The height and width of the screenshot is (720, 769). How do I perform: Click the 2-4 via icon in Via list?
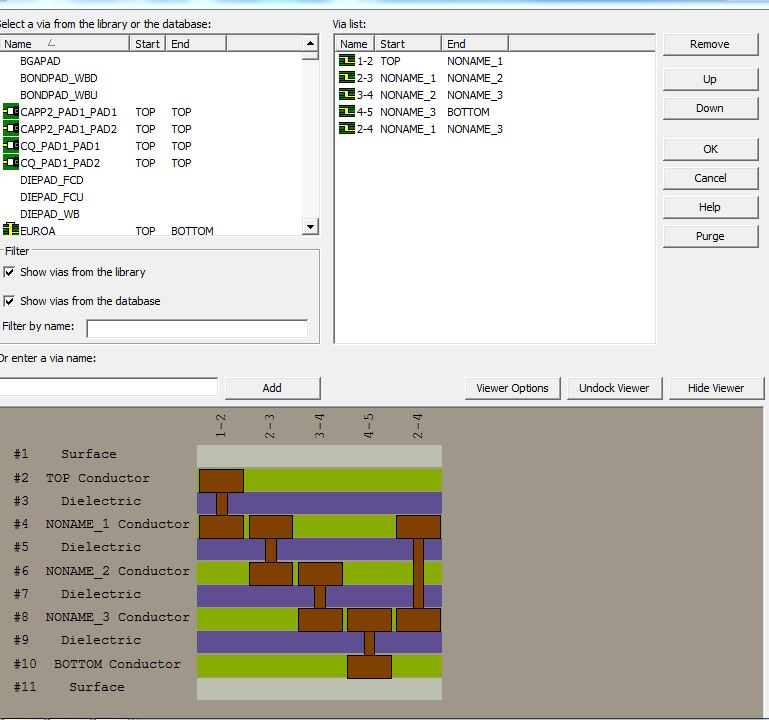[347, 129]
